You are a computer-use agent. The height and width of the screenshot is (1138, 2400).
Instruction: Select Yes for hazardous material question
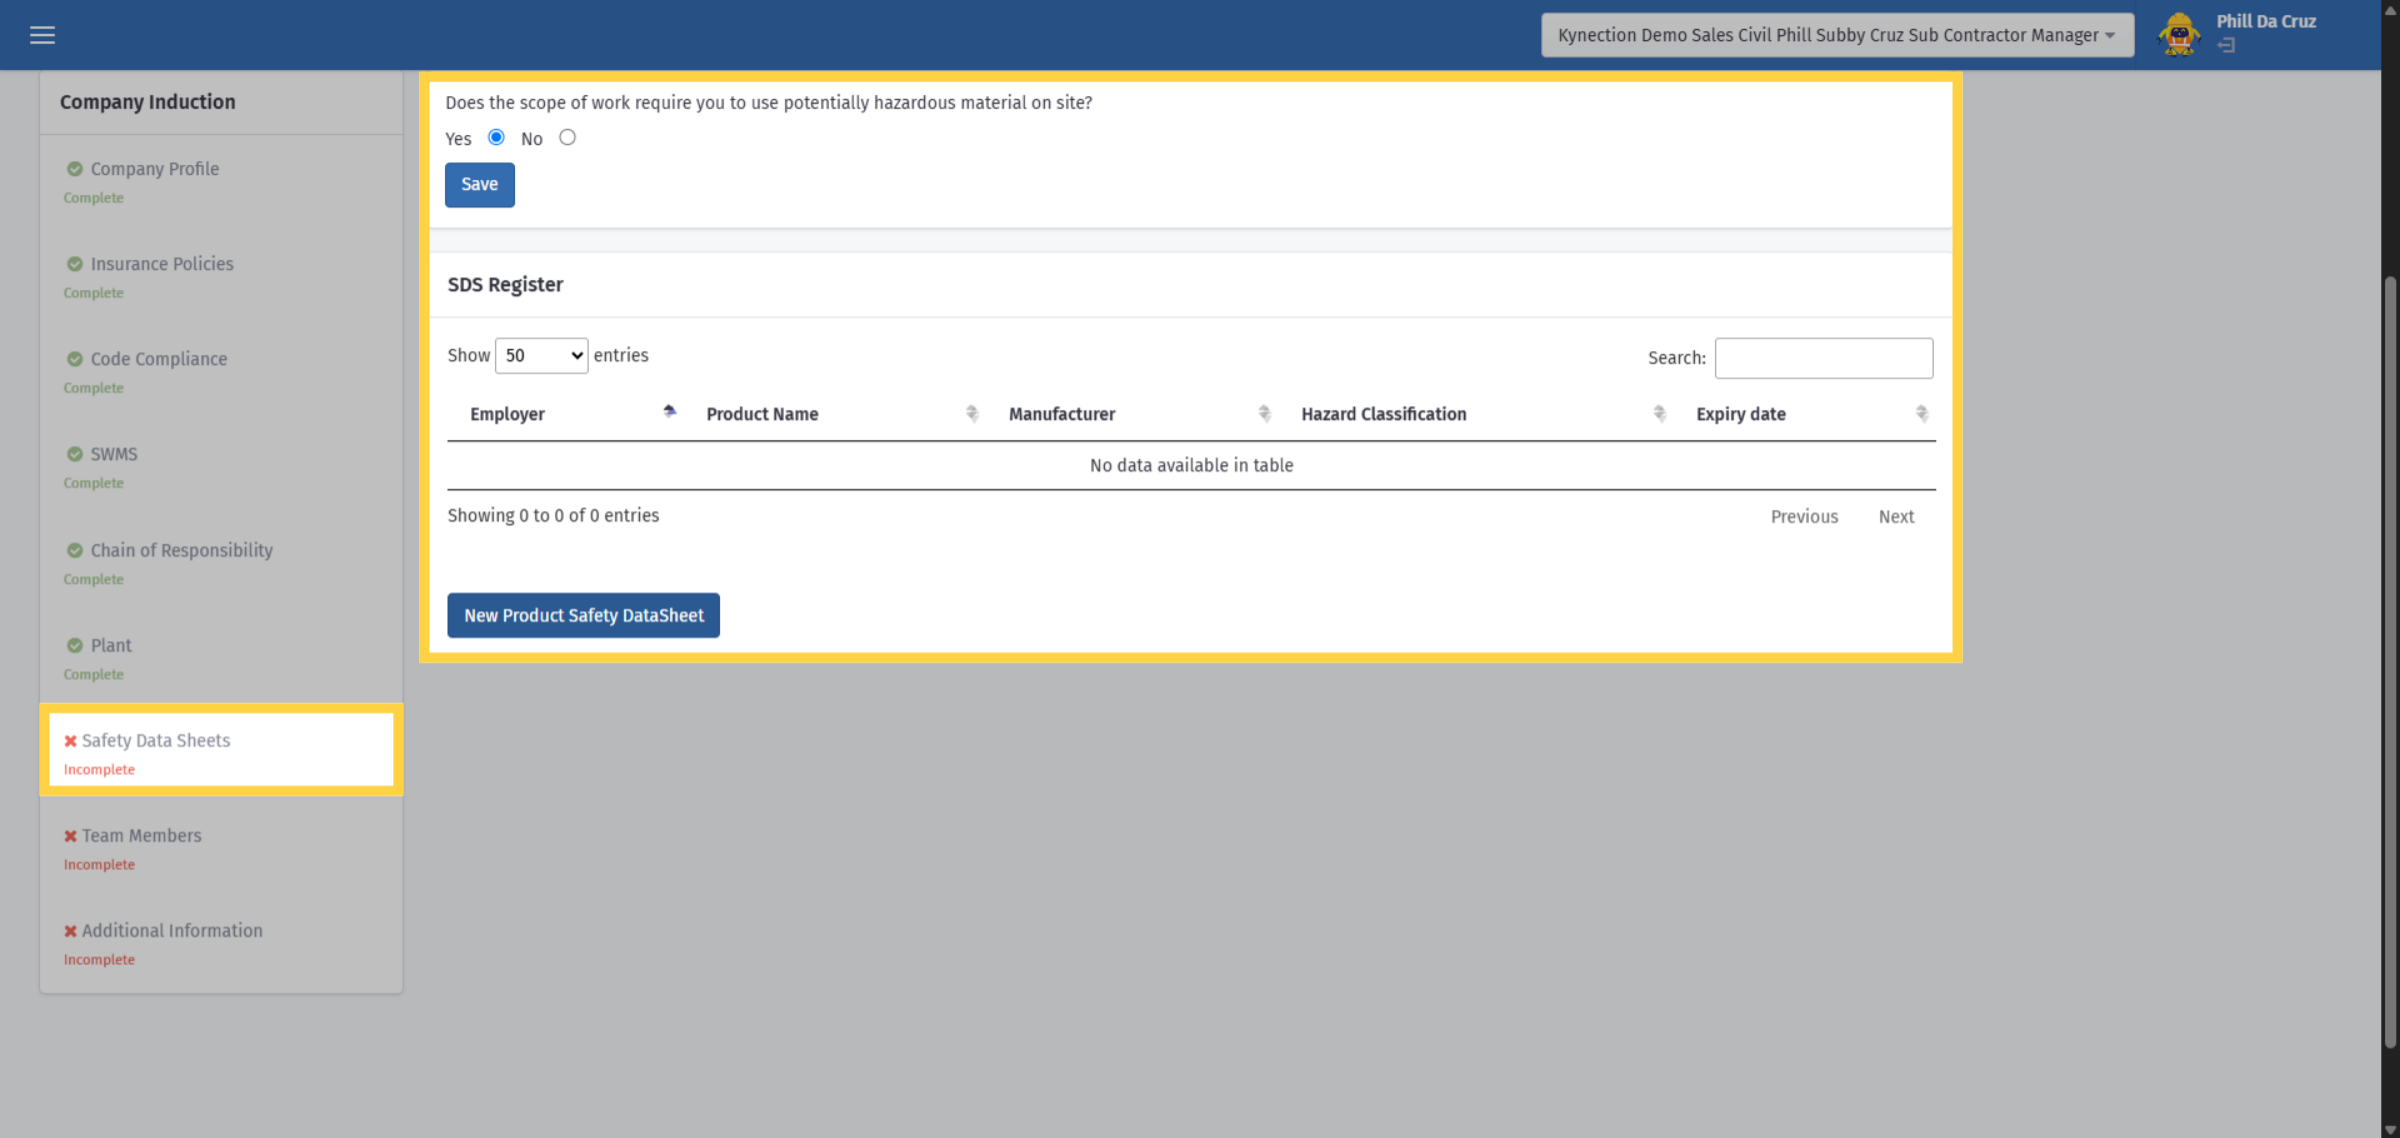[496, 137]
